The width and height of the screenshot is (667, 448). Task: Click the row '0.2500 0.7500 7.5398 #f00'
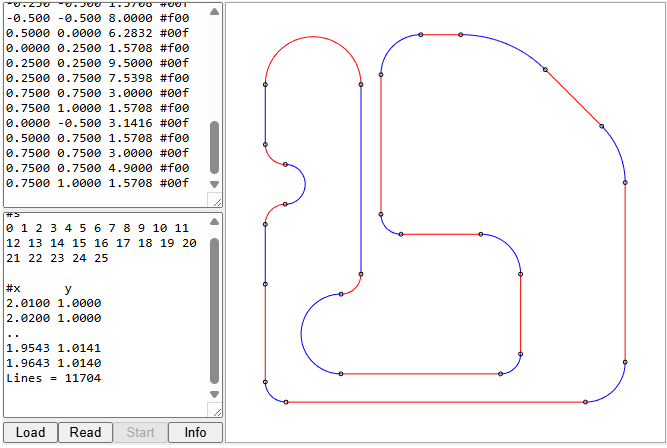pos(97,78)
